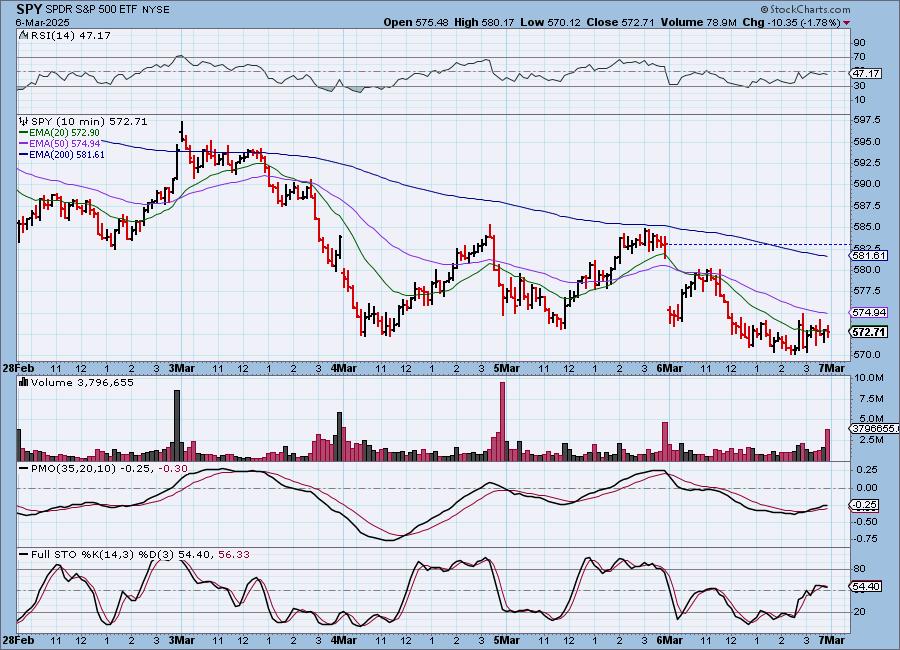Click the navy EMA(200) legend line swatch
The image size is (900, 650).
(x=24, y=154)
